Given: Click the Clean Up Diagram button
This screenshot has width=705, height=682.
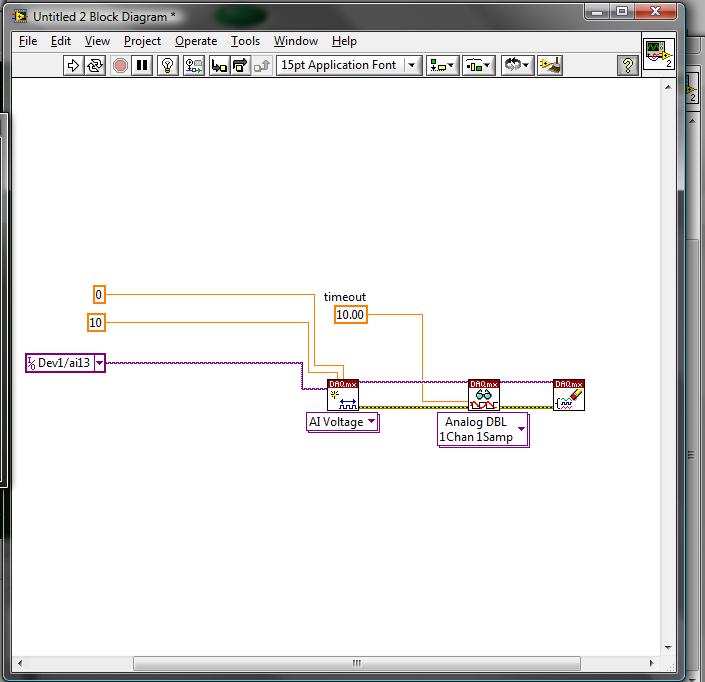Looking at the screenshot, I should [x=550, y=66].
